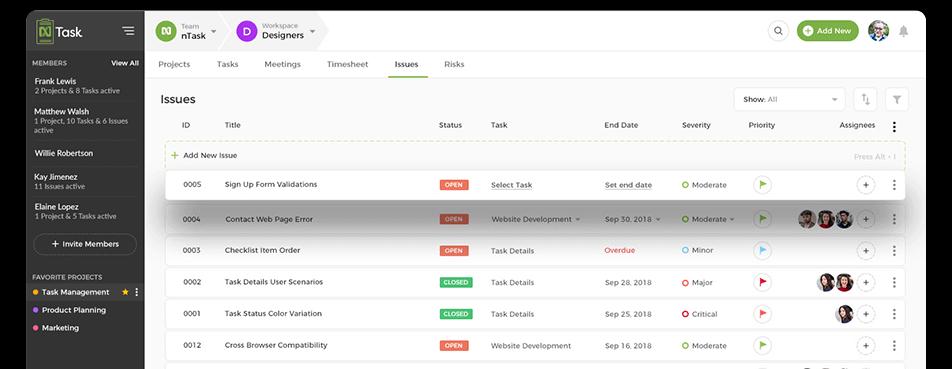Click Set end date link for issue 0005
The width and height of the screenshot is (952, 369).
point(628,185)
